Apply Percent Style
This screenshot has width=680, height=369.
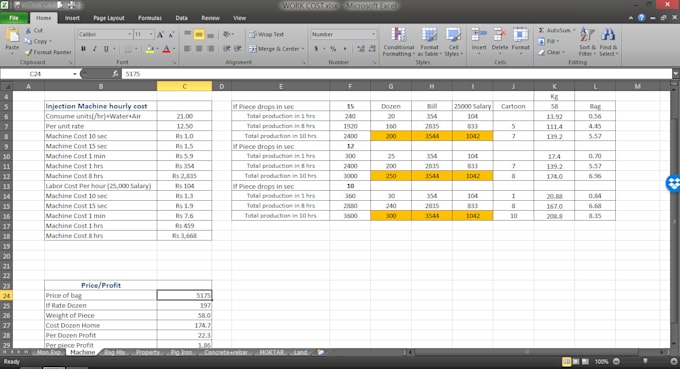(333, 49)
